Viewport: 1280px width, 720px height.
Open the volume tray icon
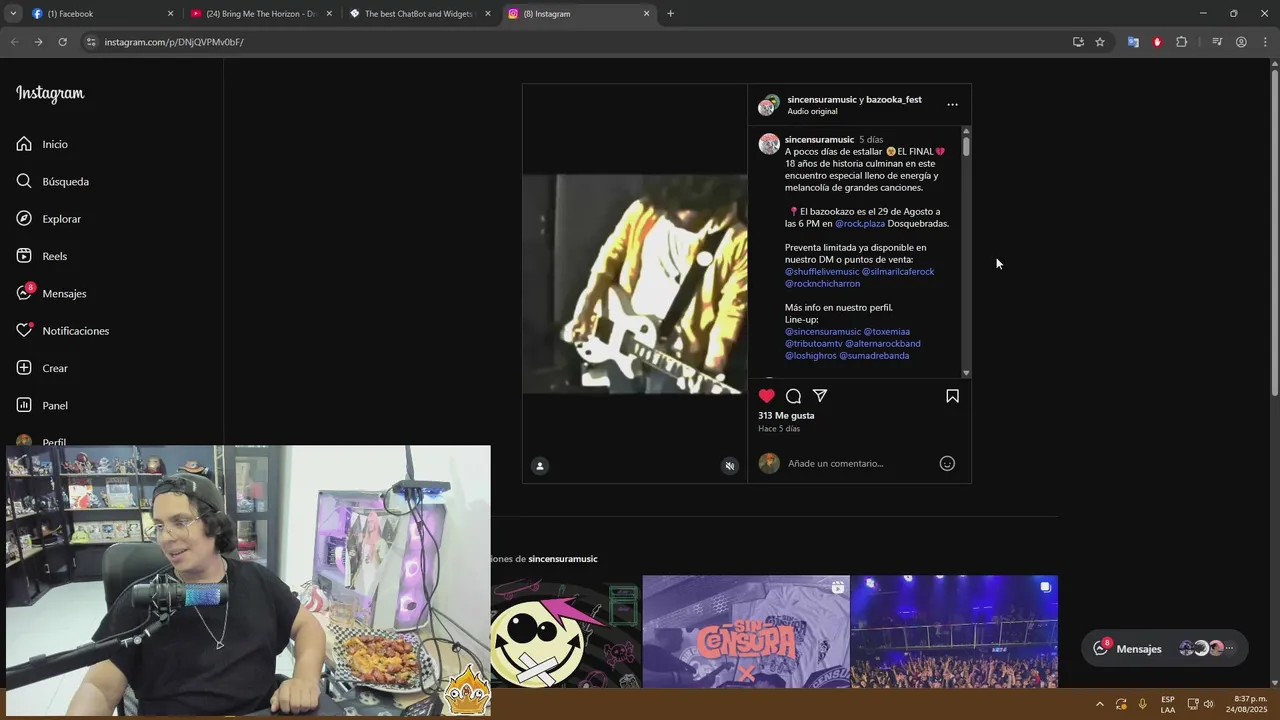[x=1209, y=704]
